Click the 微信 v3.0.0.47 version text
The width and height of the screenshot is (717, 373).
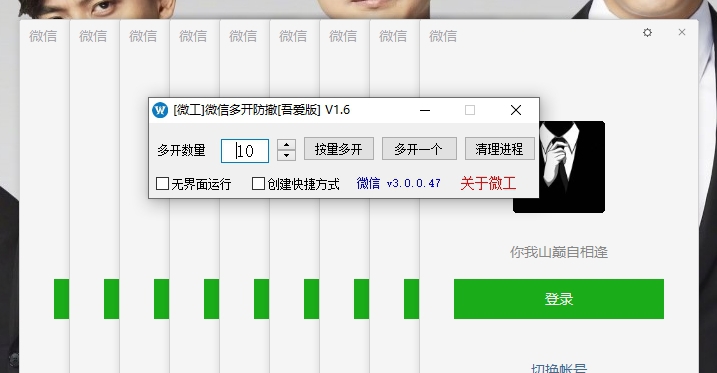point(399,183)
